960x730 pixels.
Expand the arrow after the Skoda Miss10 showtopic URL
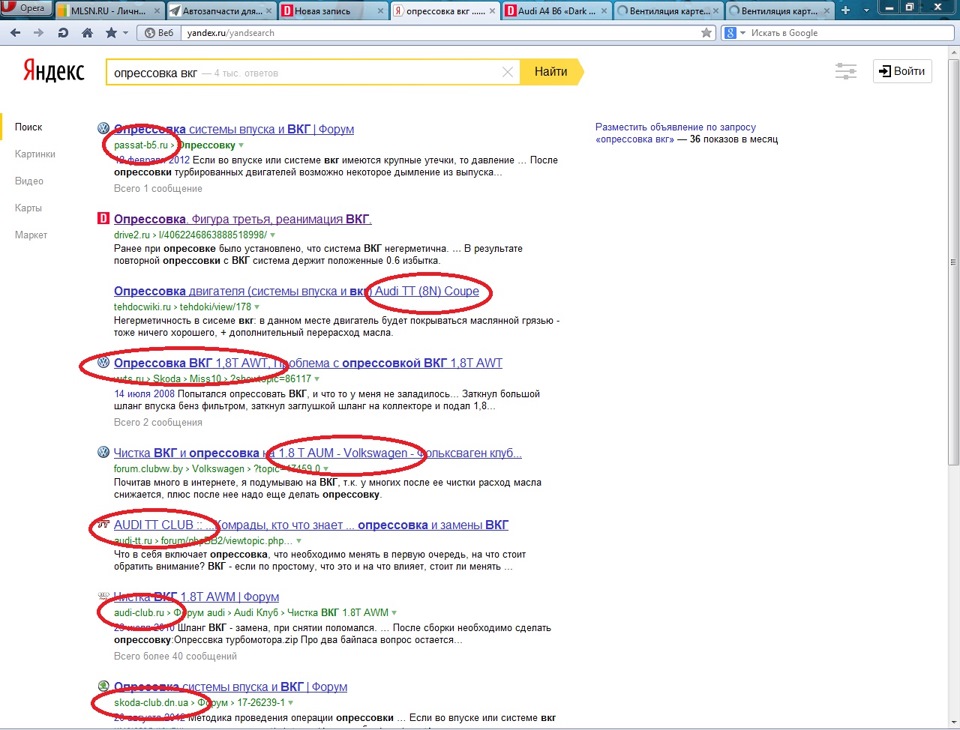[317, 379]
